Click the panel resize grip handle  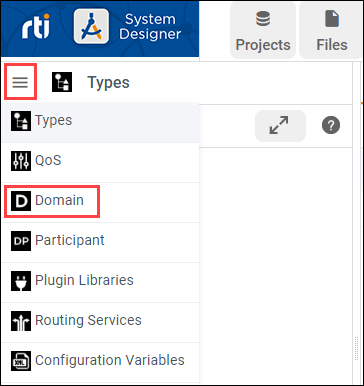pos(356,349)
